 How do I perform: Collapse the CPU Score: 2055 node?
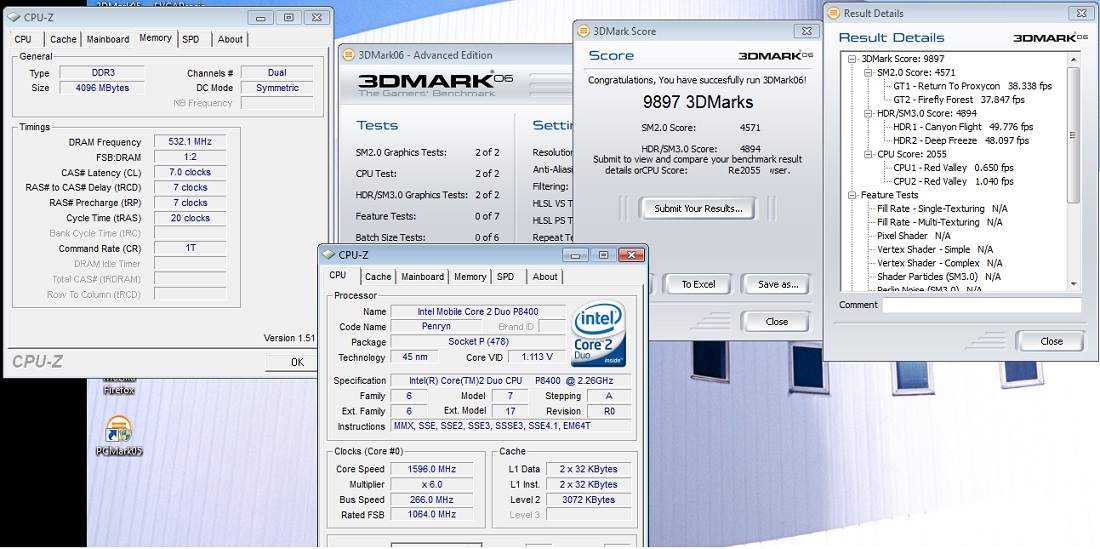[x=868, y=154]
